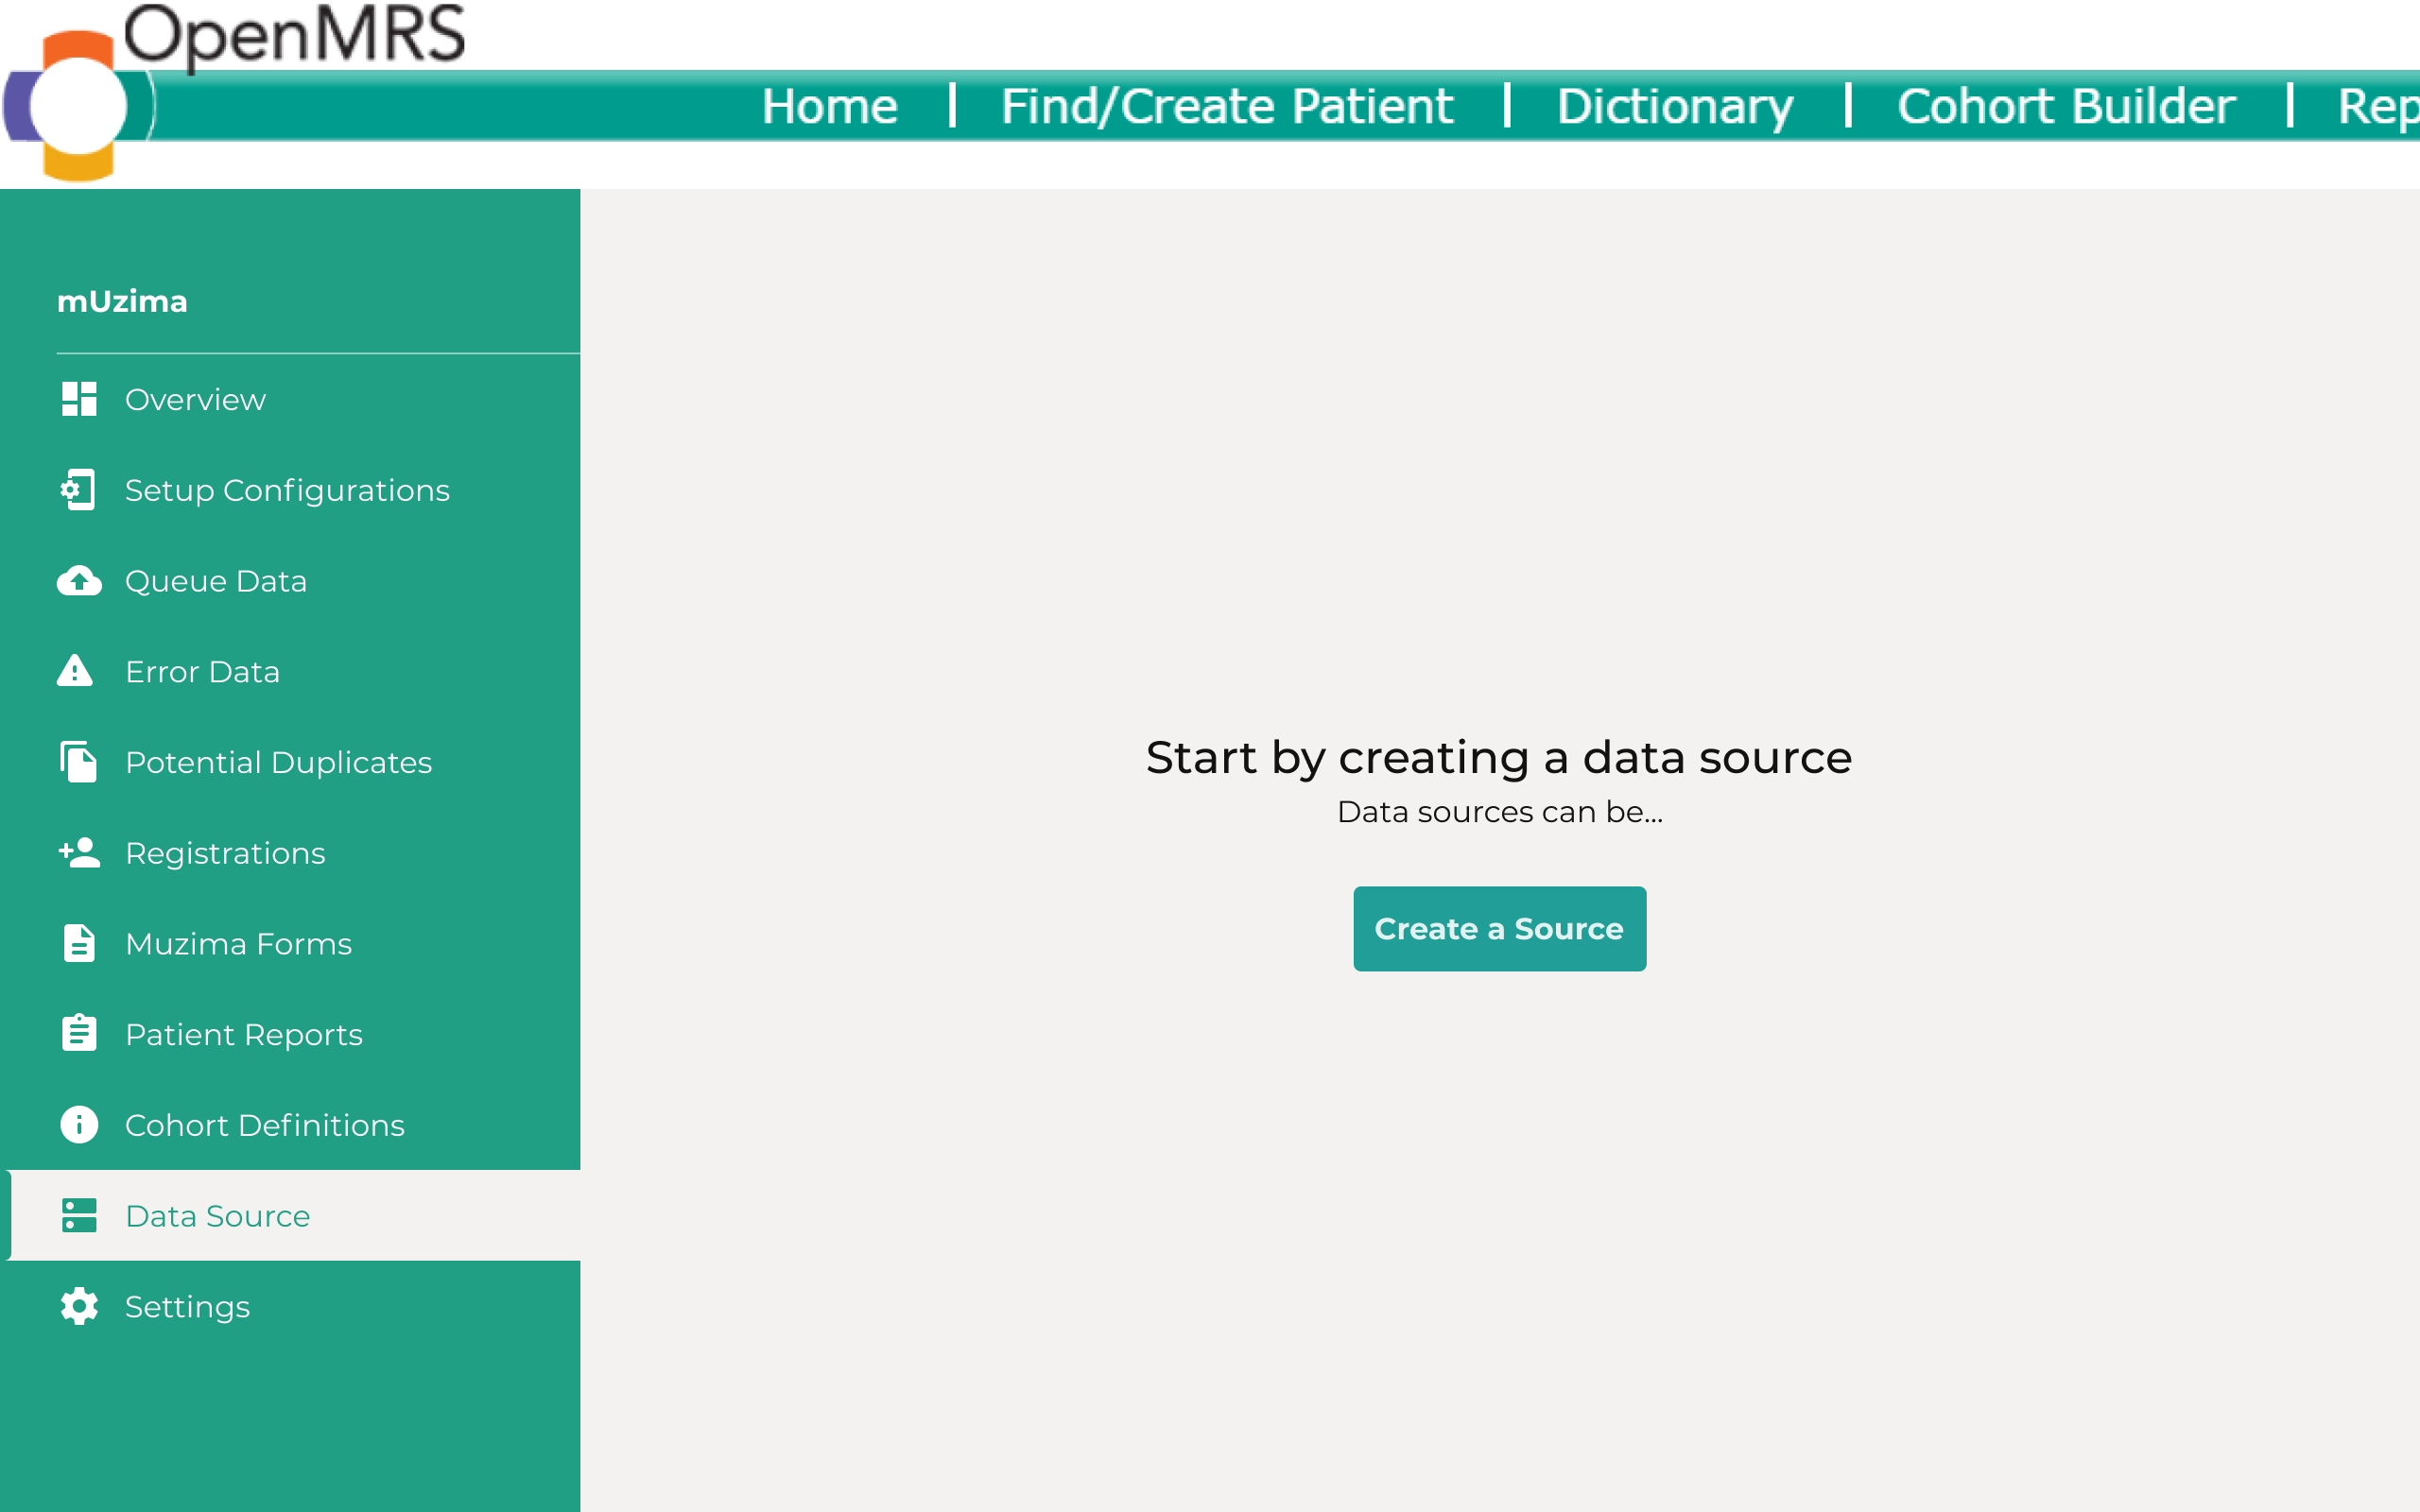This screenshot has height=1512, width=2420.
Task: Click the Settings gear icon
Action: (x=79, y=1306)
